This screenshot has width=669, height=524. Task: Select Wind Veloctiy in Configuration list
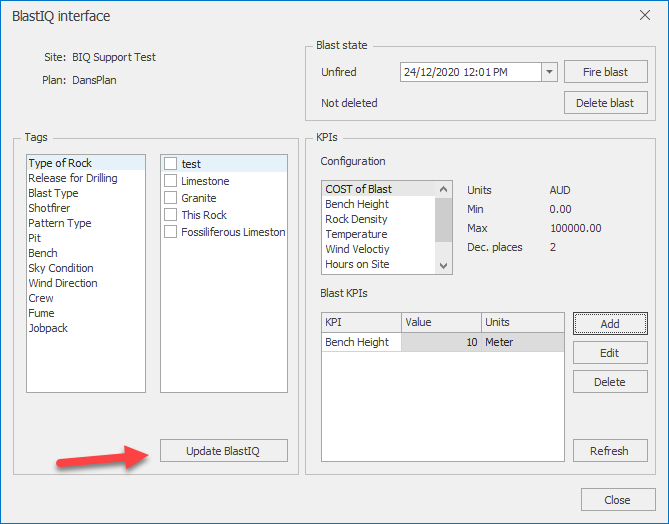point(378,249)
